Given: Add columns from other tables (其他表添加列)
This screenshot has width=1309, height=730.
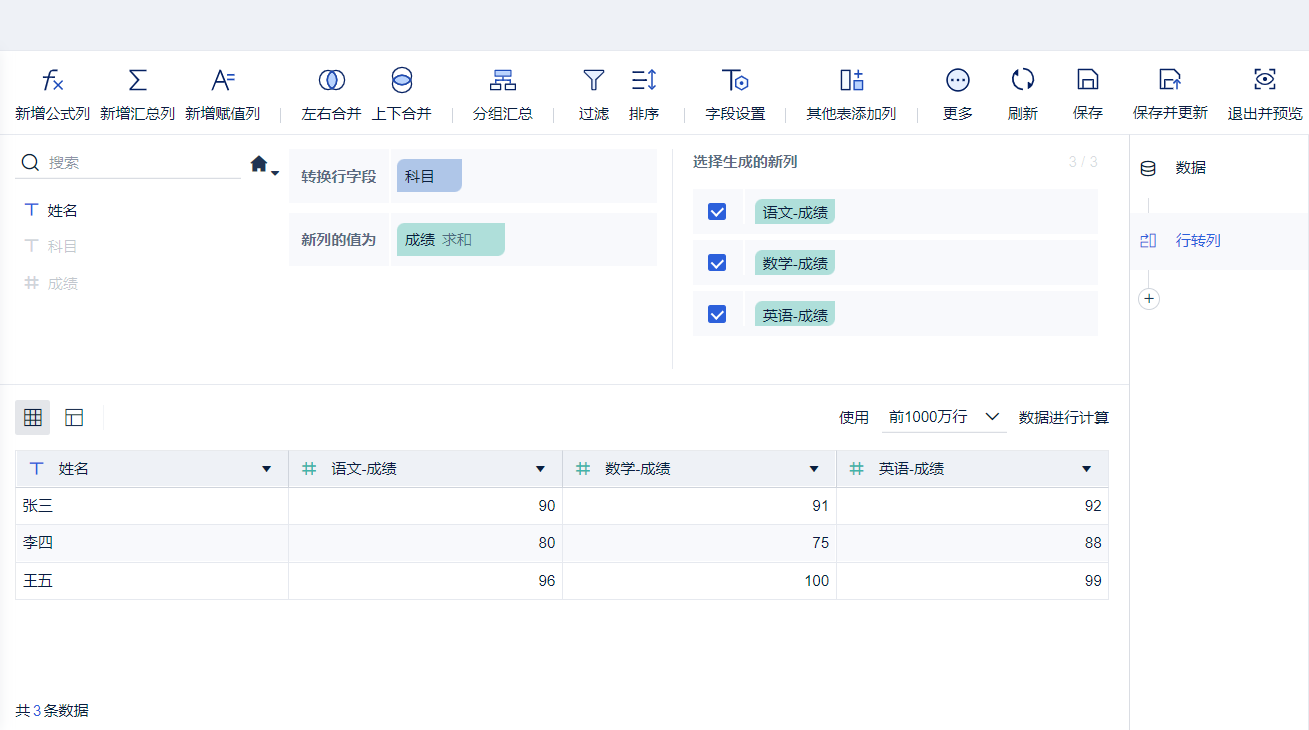Looking at the screenshot, I should [x=851, y=95].
